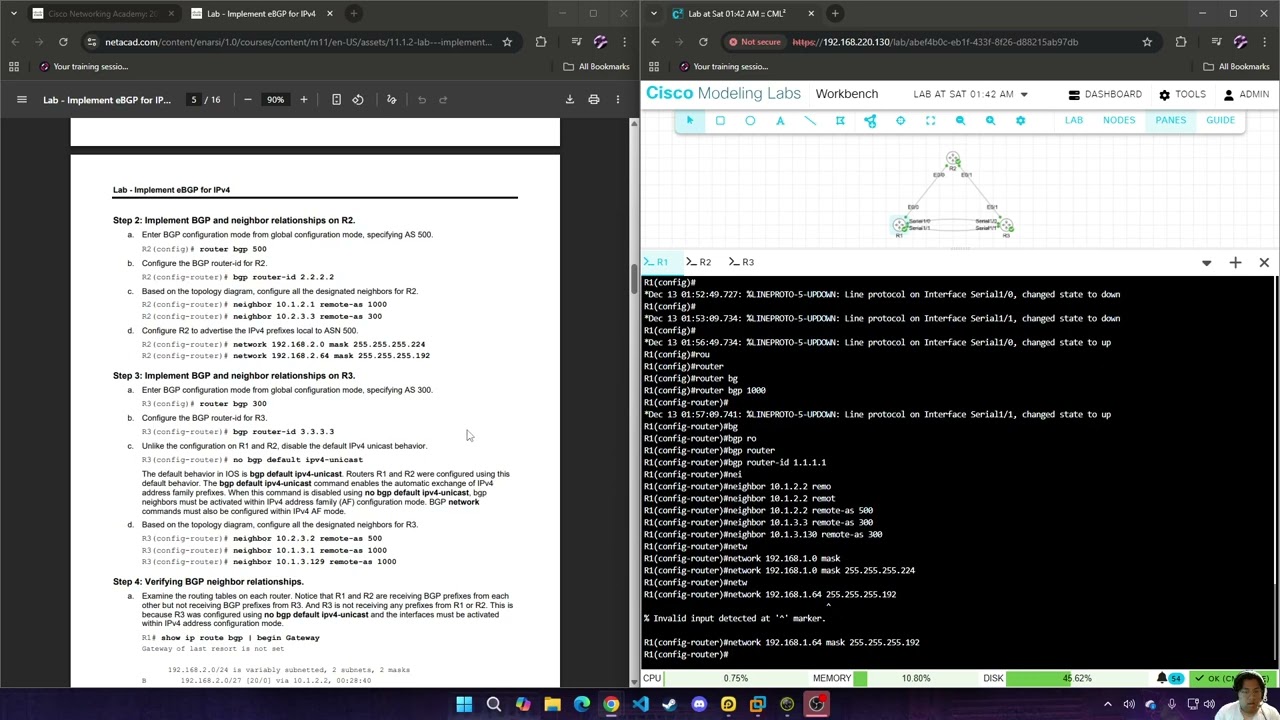Open the TOOLS menu in CML
Viewport: 1280px width, 720px height.
click(1182, 94)
